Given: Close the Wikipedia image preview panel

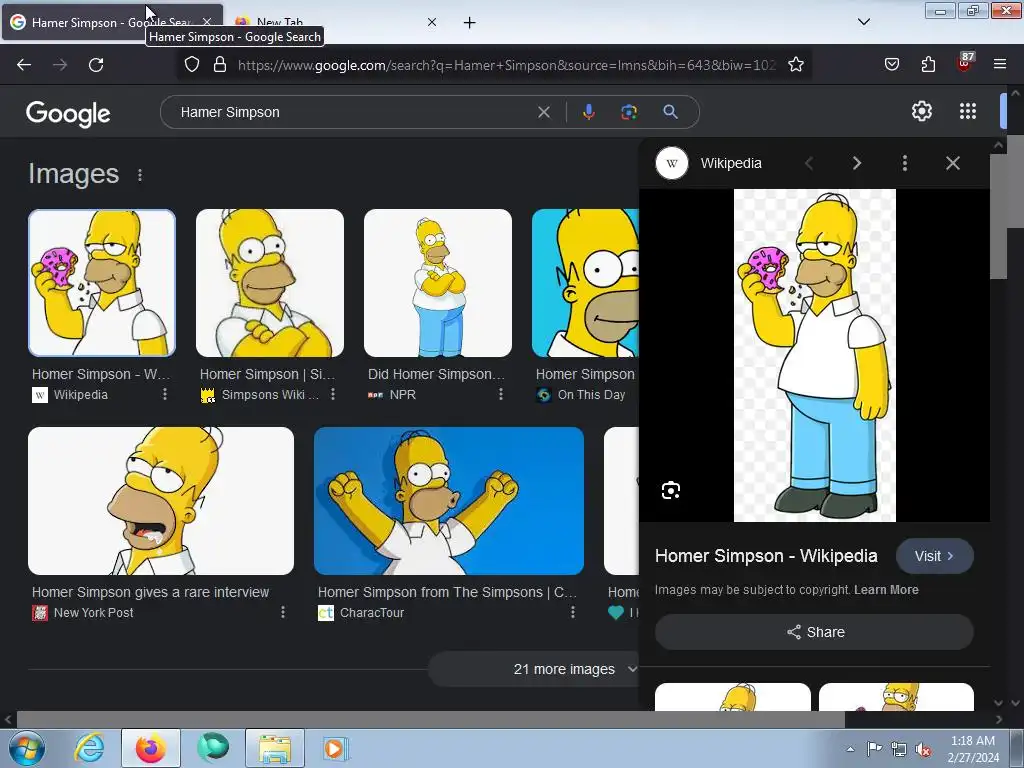Looking at the screenshot, I should pos(953,163).
